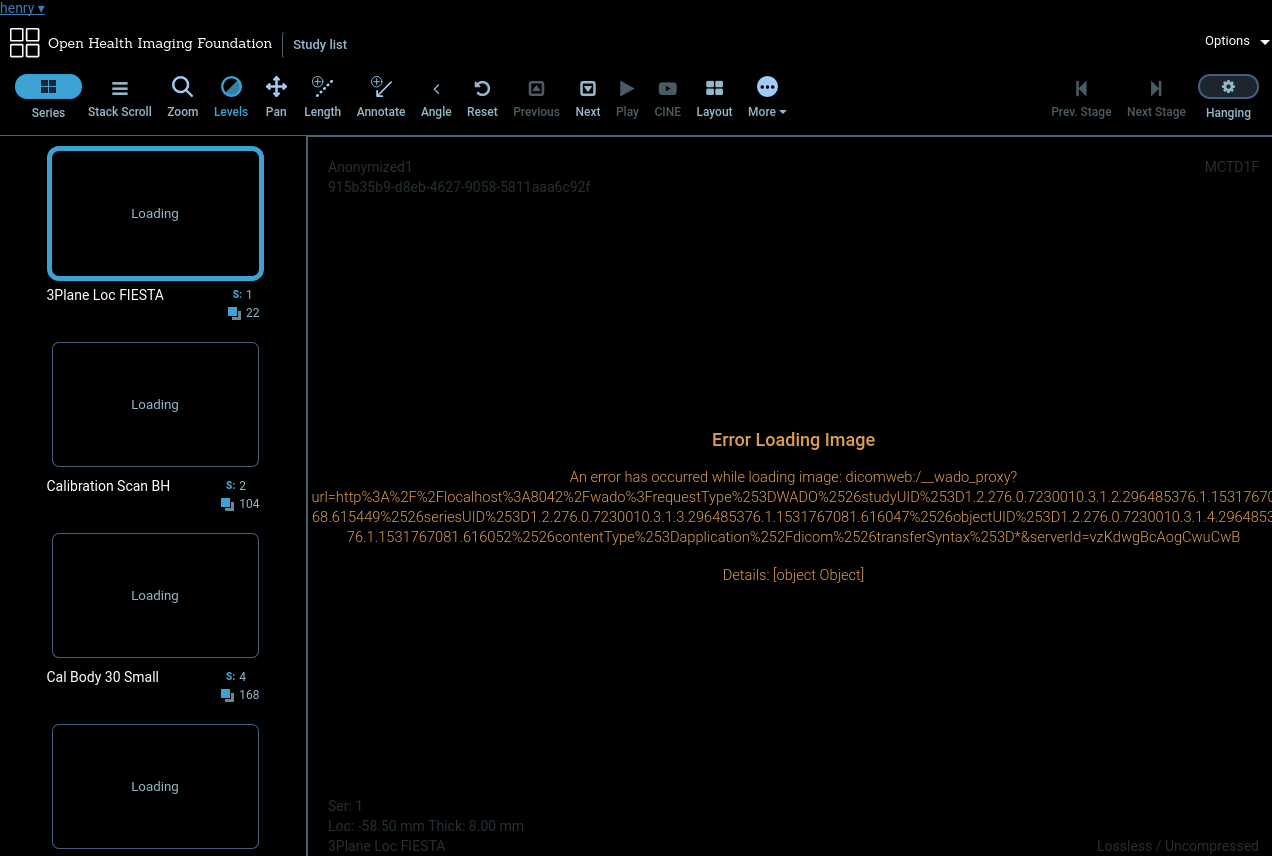This screenshot has height=856, width=1272.
Task: Choose the Length measurement tool
Action: click(322, 97)
